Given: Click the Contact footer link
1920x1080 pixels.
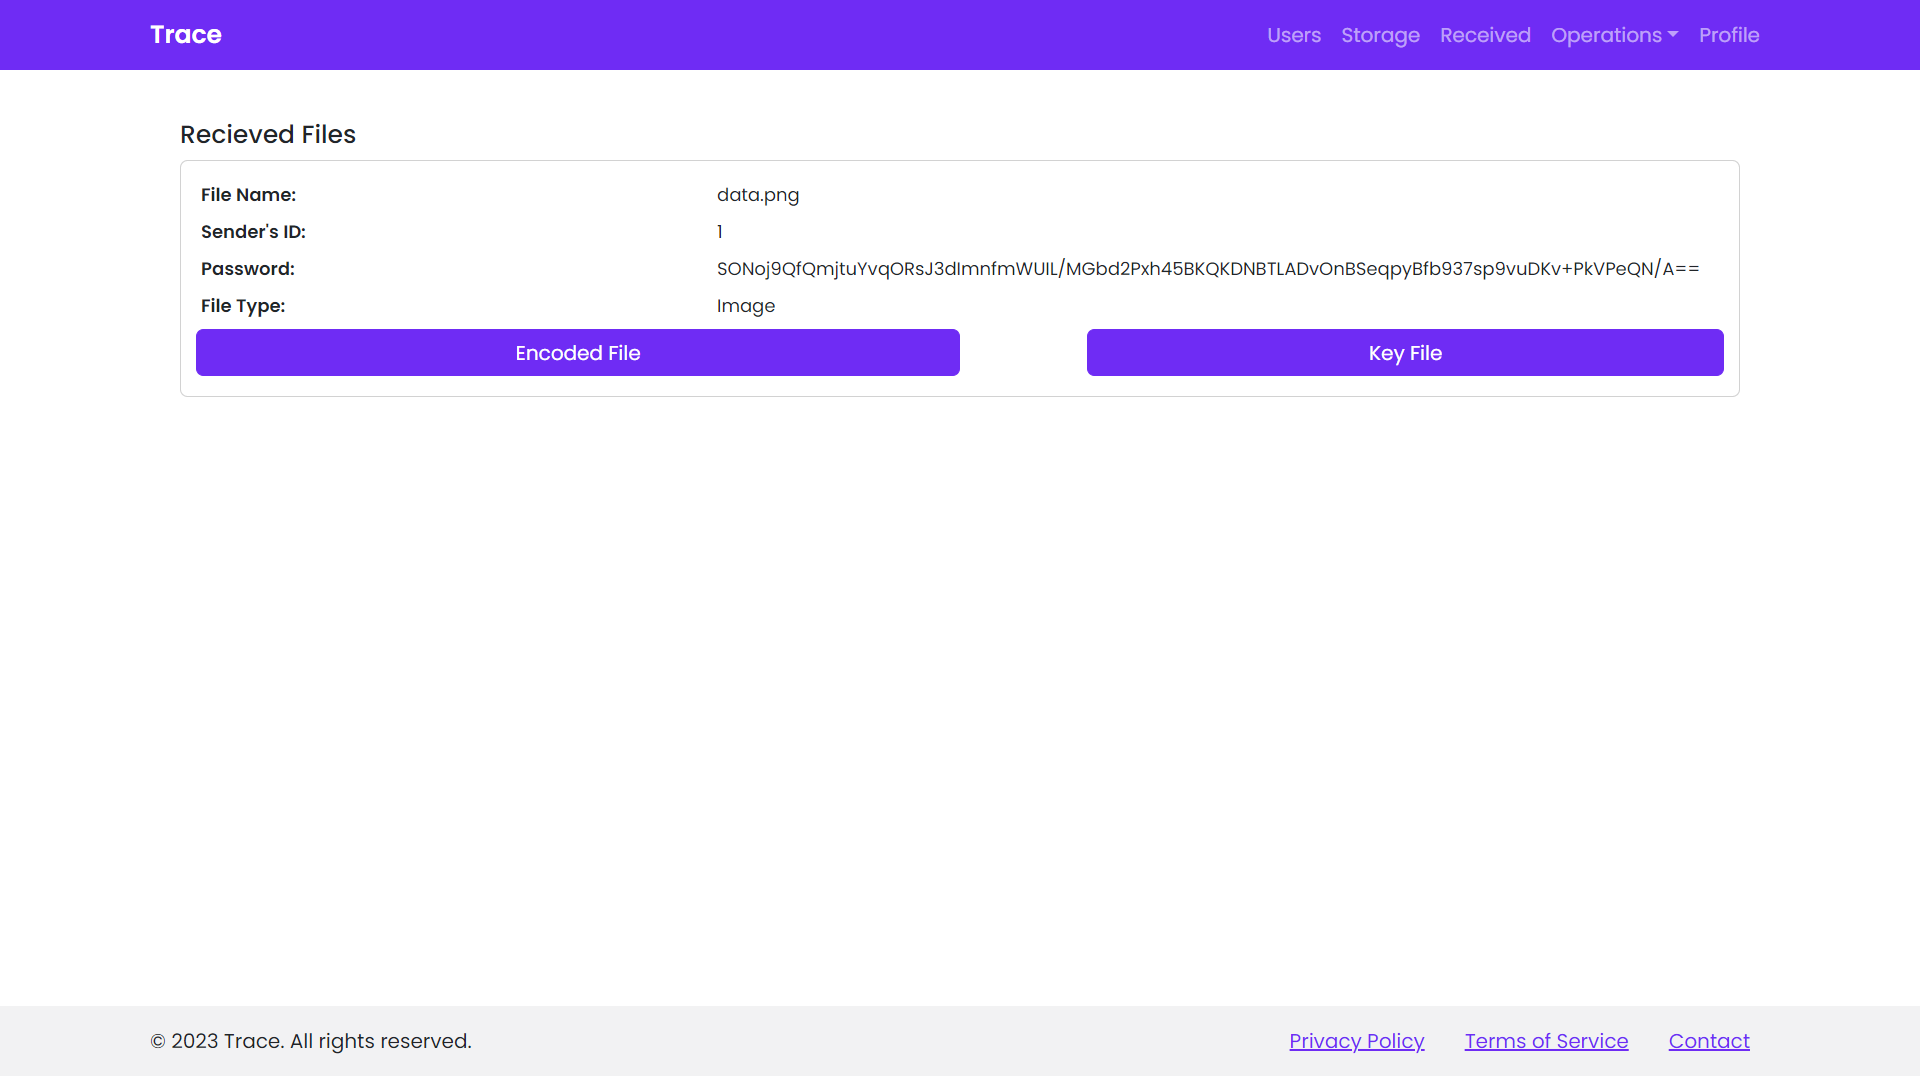Looking at the screenshot, I should [x=1709, y=1041].
